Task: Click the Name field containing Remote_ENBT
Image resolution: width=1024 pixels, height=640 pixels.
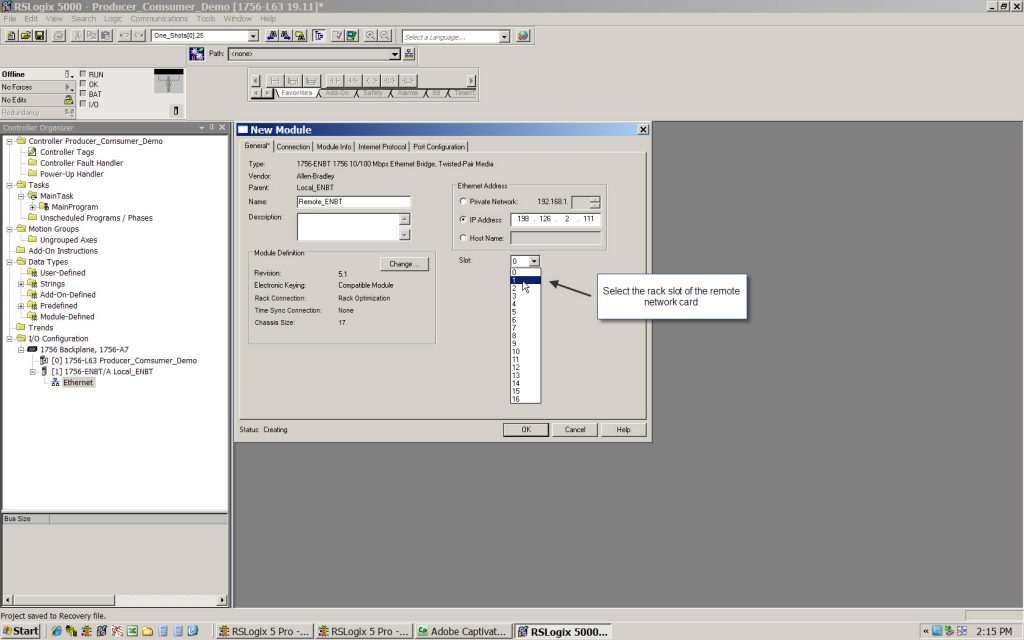Action: 353,202
